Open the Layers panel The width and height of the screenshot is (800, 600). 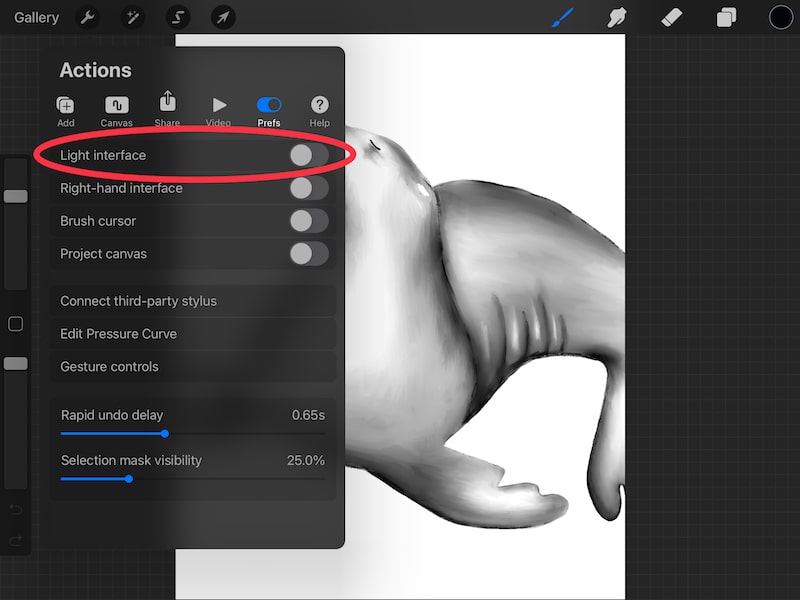point(727,17)
